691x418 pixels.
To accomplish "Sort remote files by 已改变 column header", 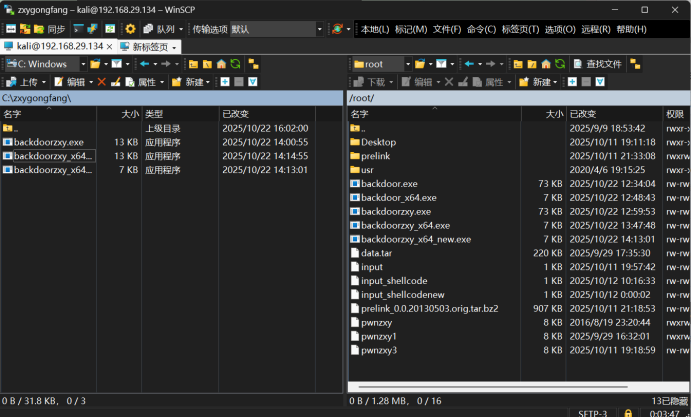I will [x=614, y=114].
